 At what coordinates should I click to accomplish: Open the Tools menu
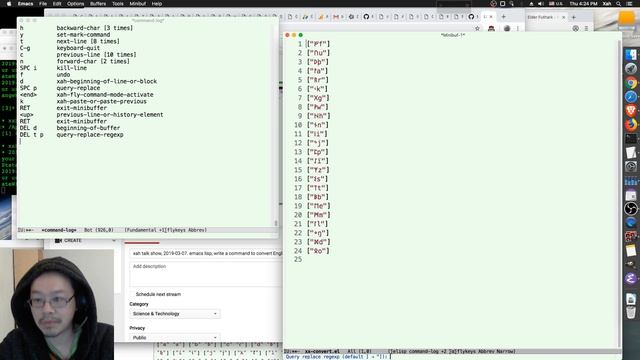click(x=118, y=4)
